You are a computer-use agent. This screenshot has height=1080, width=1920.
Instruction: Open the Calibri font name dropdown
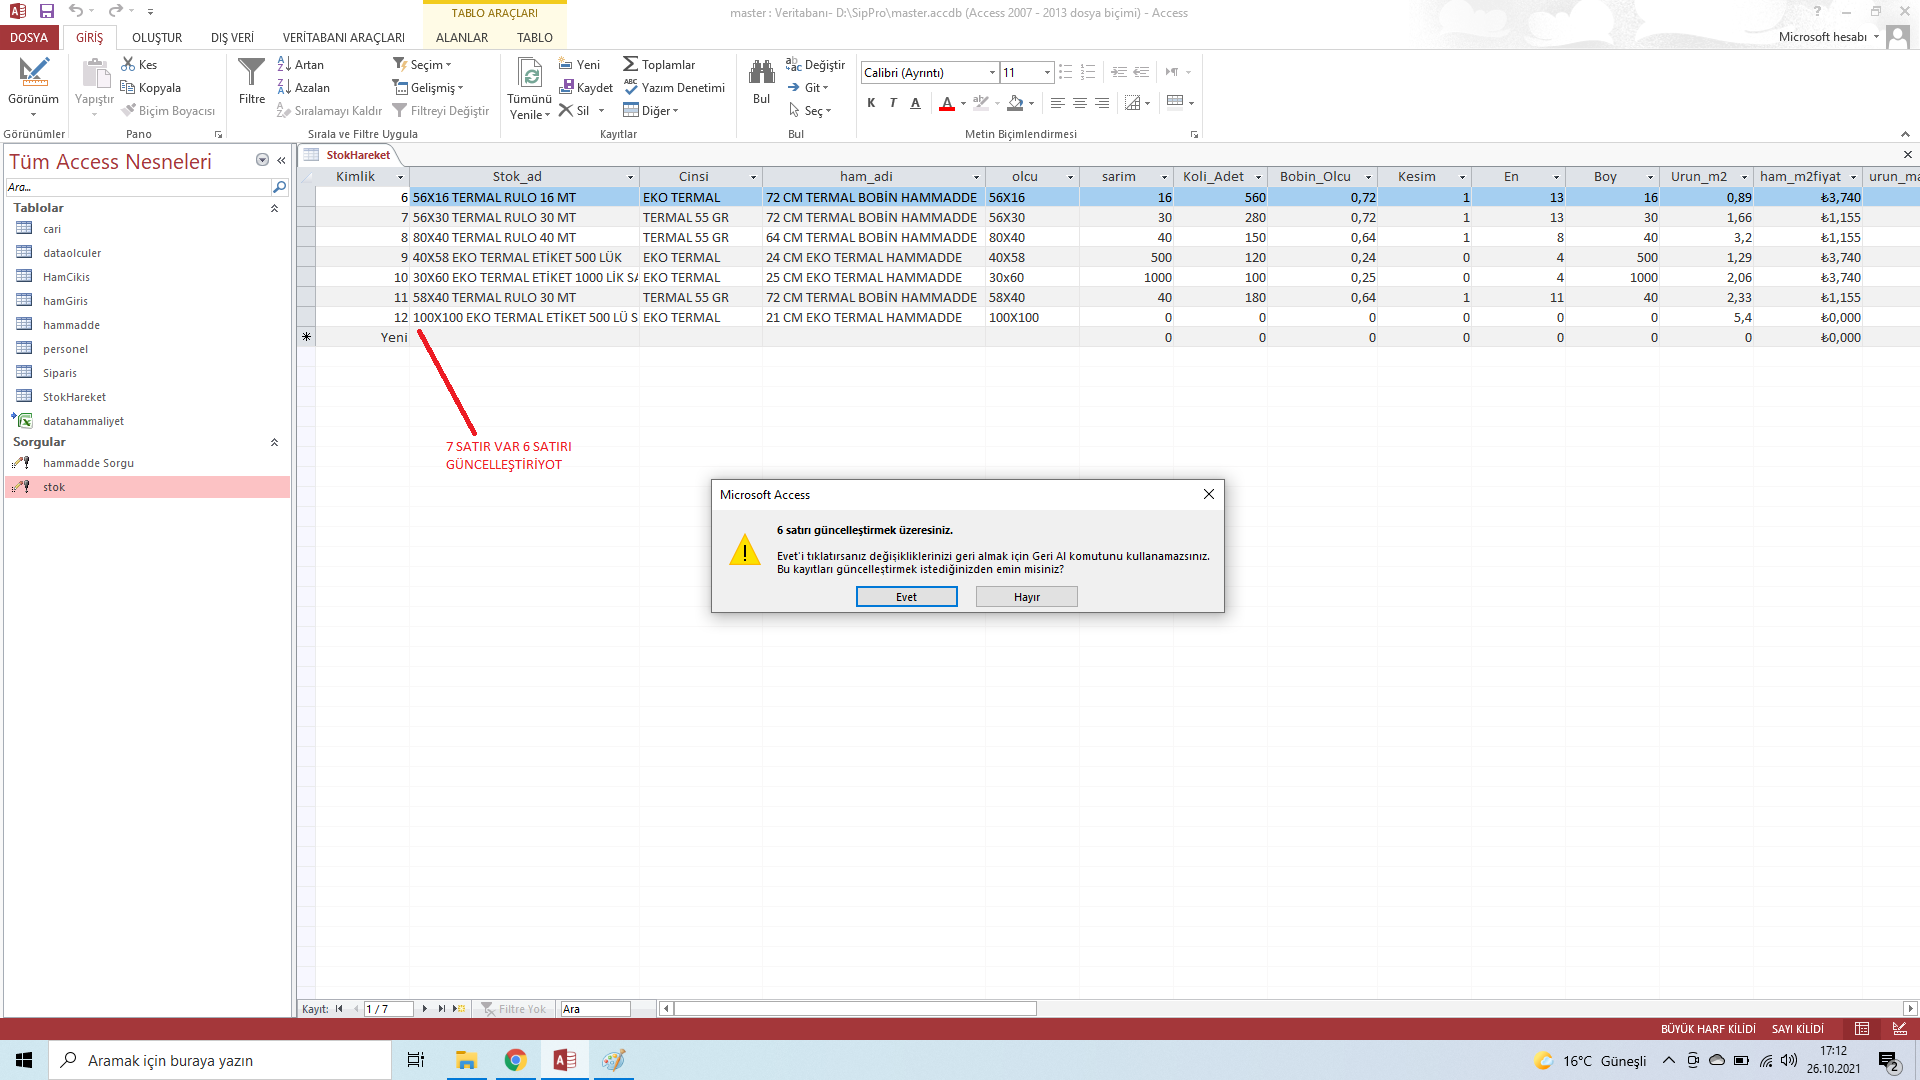tap(992, 73)
